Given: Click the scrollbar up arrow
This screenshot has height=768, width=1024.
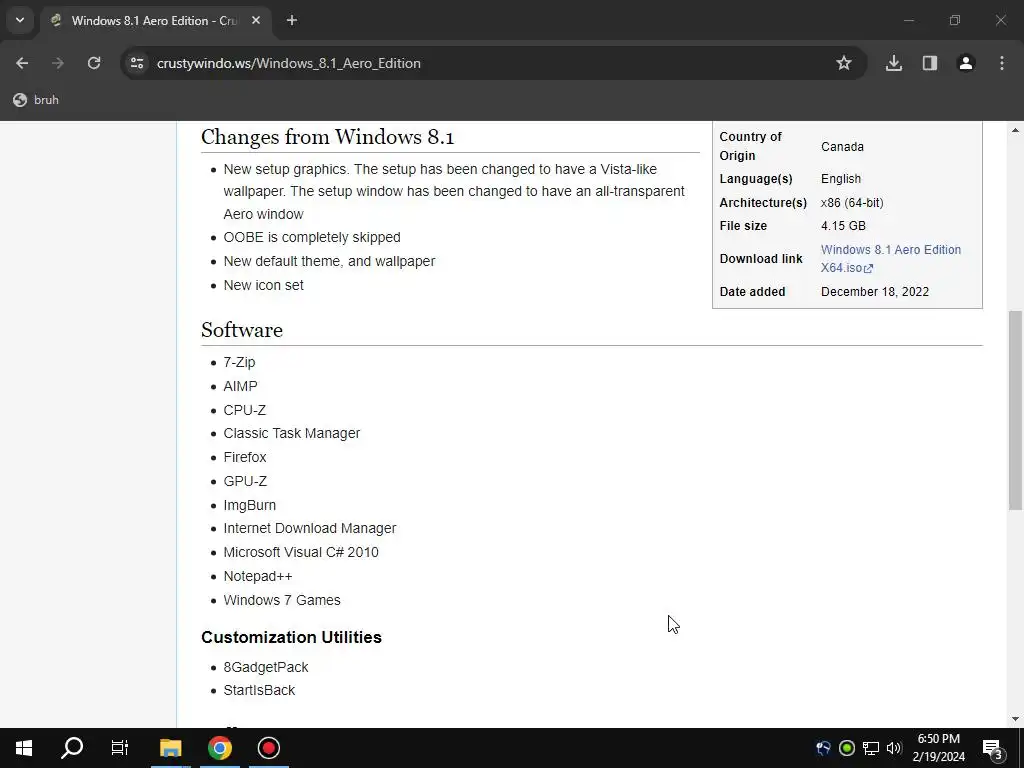Looking at the screenshot, I should point(1015,130).
